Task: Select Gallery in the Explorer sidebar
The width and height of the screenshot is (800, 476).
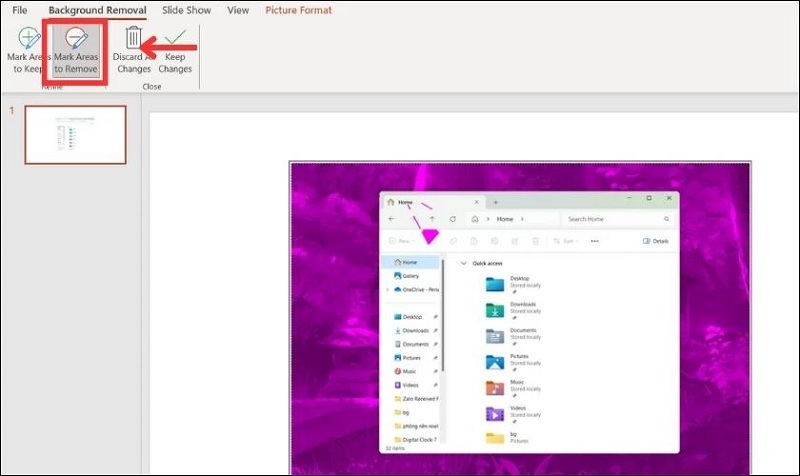Action: click(x=410, y=275)
